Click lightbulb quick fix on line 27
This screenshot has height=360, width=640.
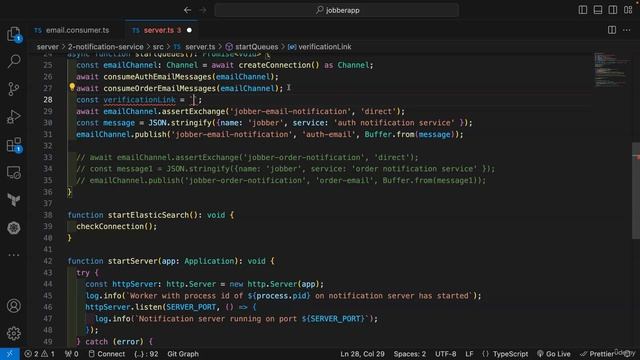72,87
